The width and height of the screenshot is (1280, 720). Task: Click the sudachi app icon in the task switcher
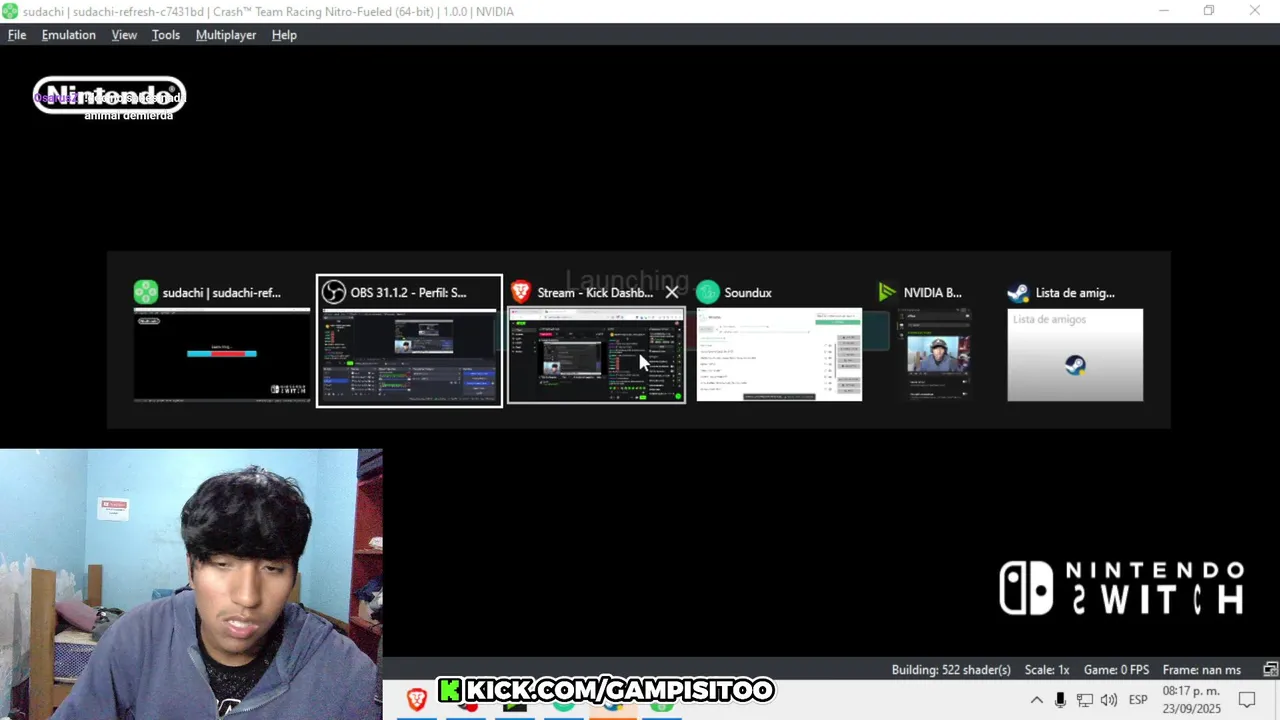coord(146,292)
